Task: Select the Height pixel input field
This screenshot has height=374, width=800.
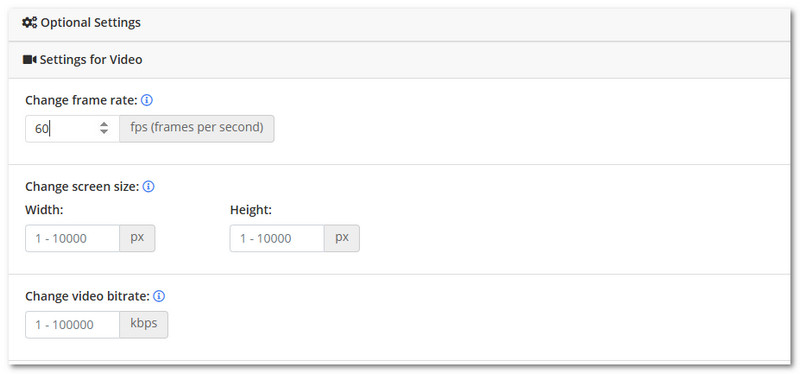Action: tap(277, 238)
